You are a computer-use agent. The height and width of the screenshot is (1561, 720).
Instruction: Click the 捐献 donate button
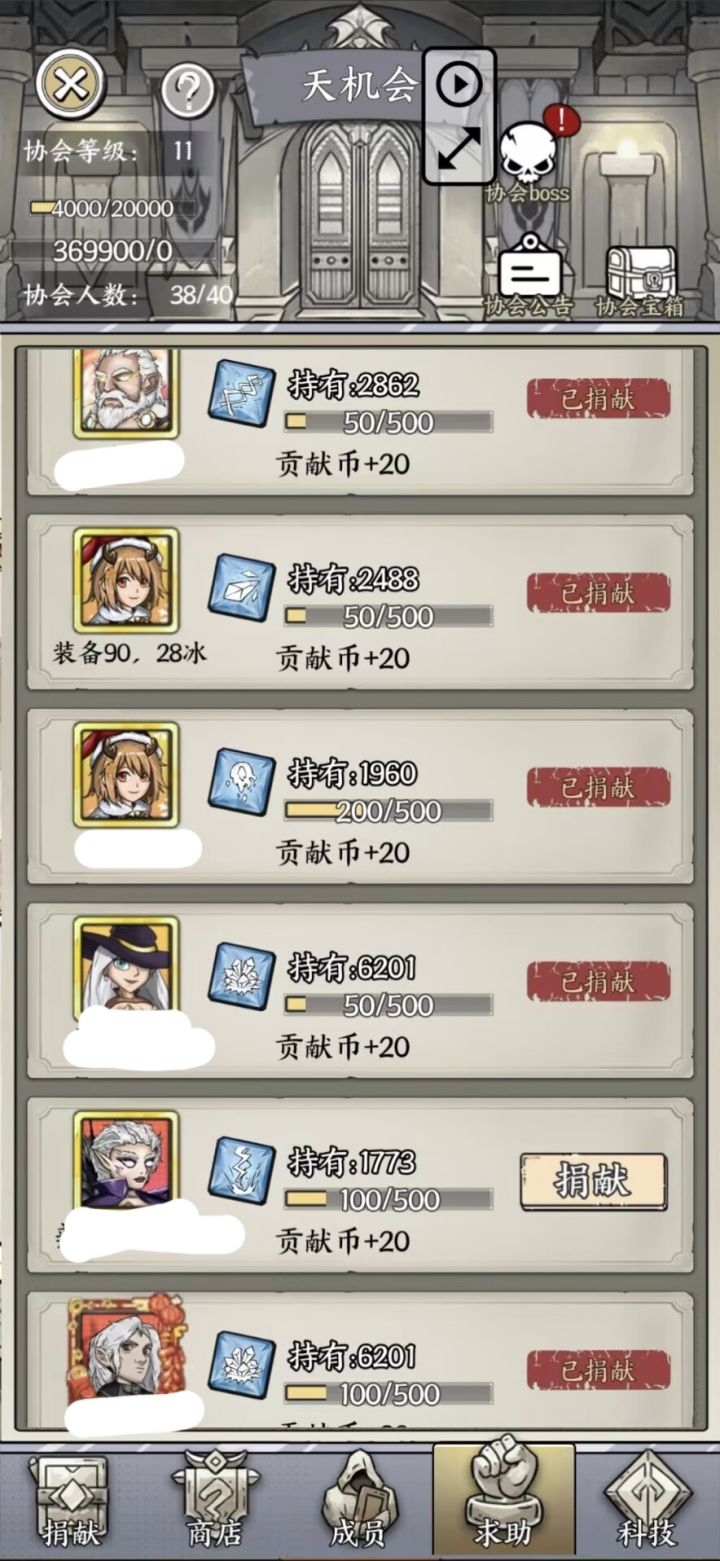[593, 1181]
